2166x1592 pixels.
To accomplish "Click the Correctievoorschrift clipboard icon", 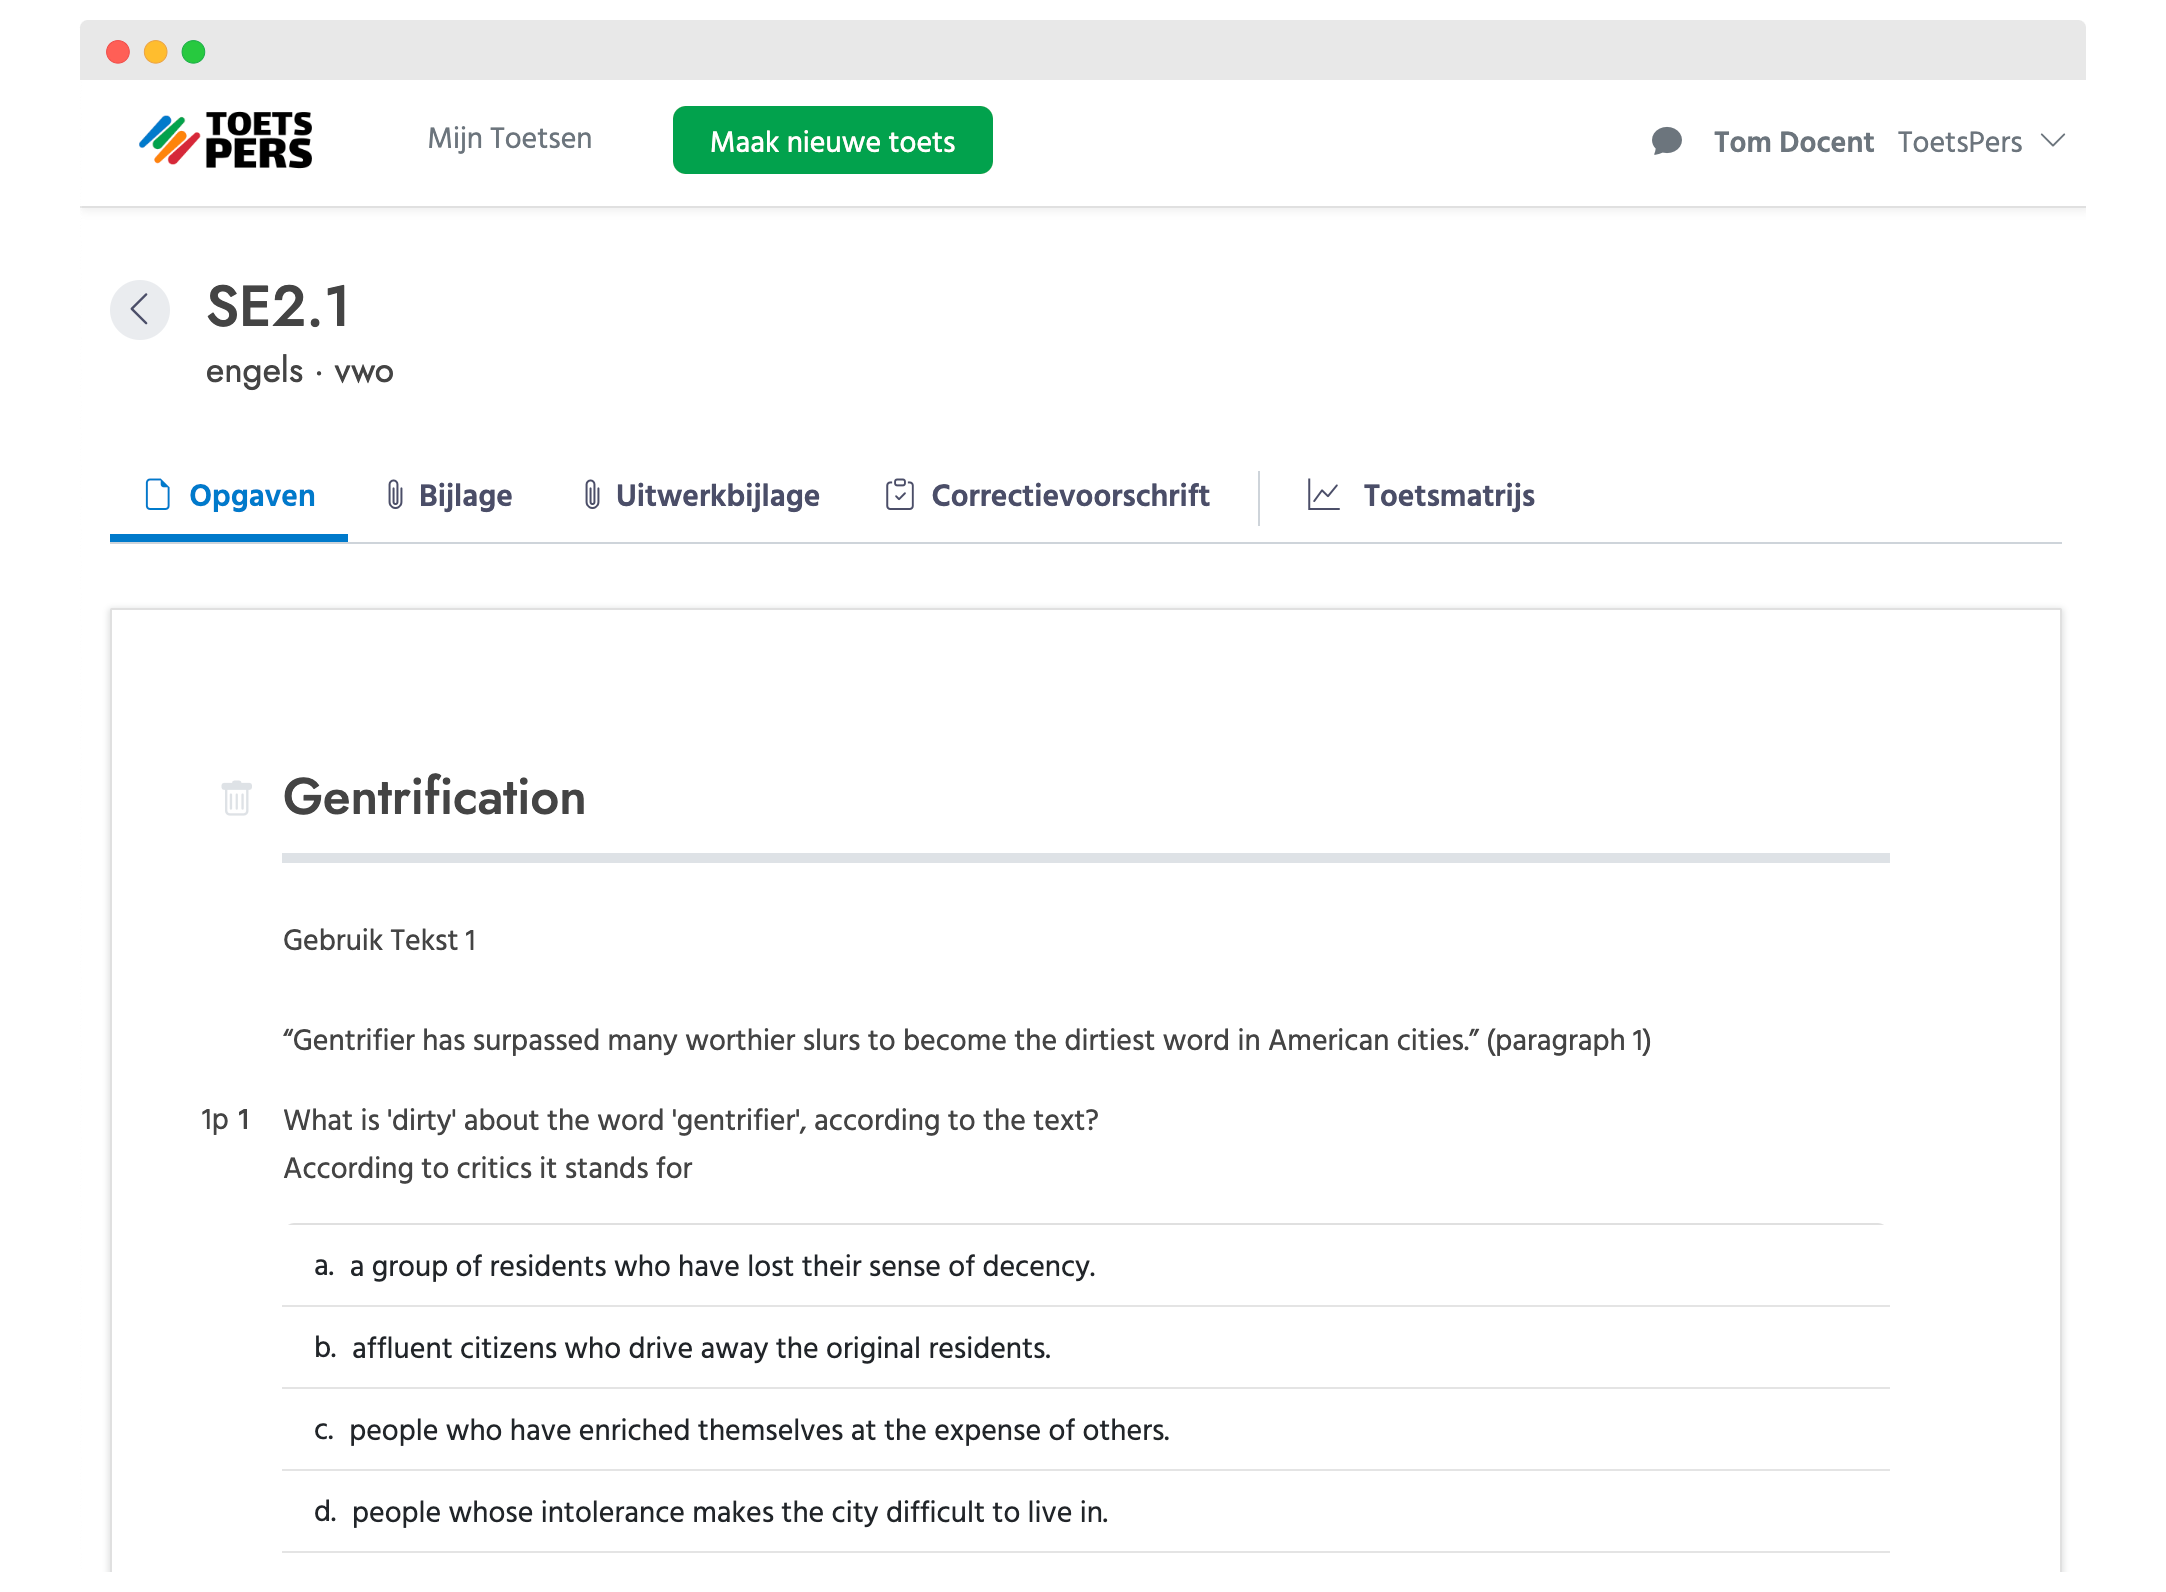I will [x=899, y=495].
